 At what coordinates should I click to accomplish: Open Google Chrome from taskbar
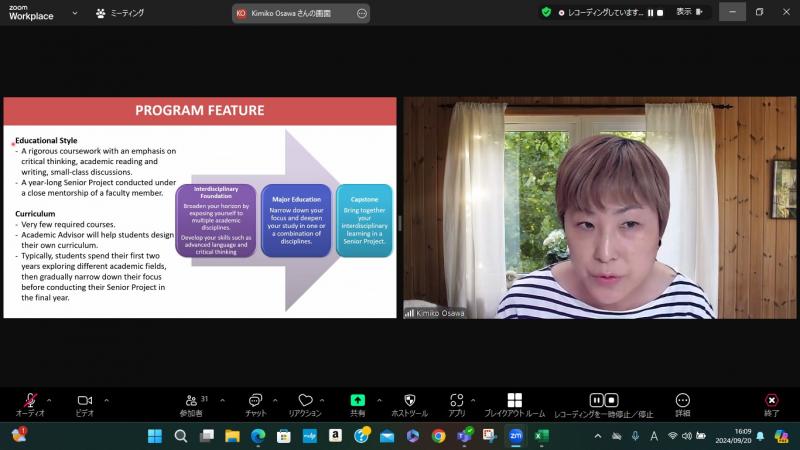[x=438, y=436]
